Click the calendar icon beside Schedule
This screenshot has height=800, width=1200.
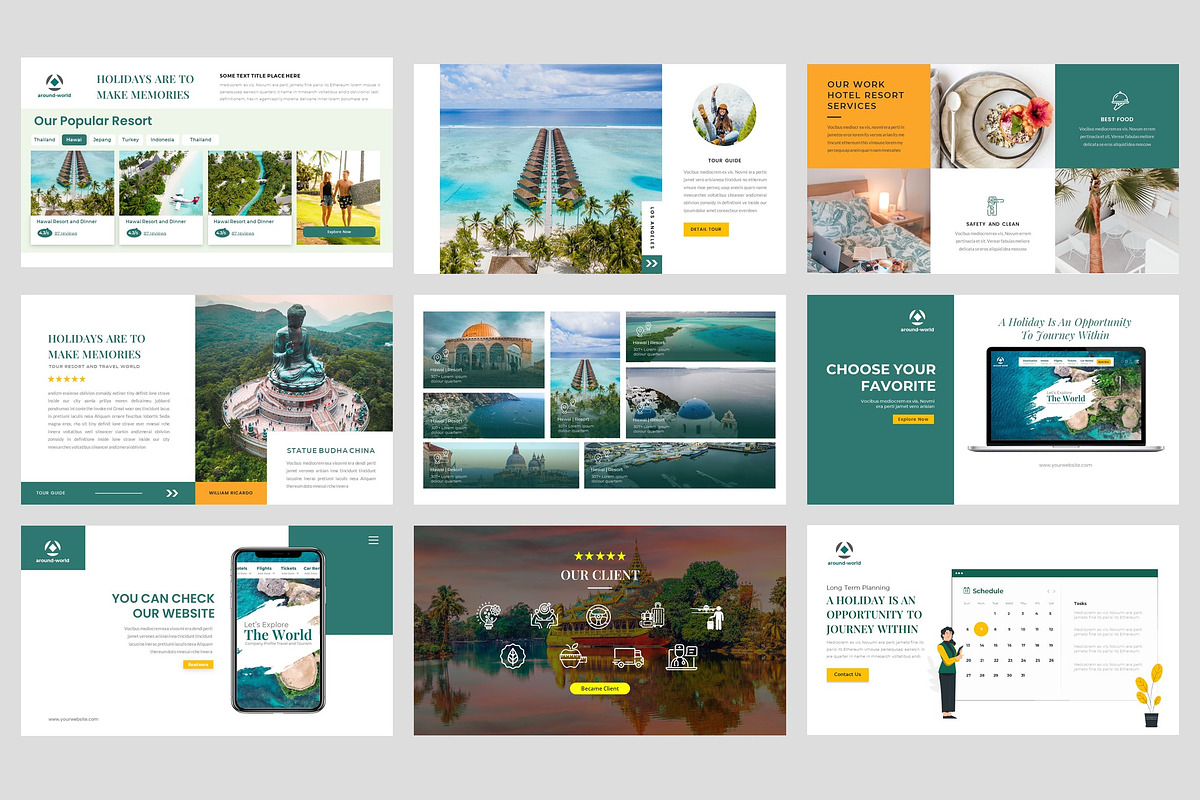click(966, 591)
